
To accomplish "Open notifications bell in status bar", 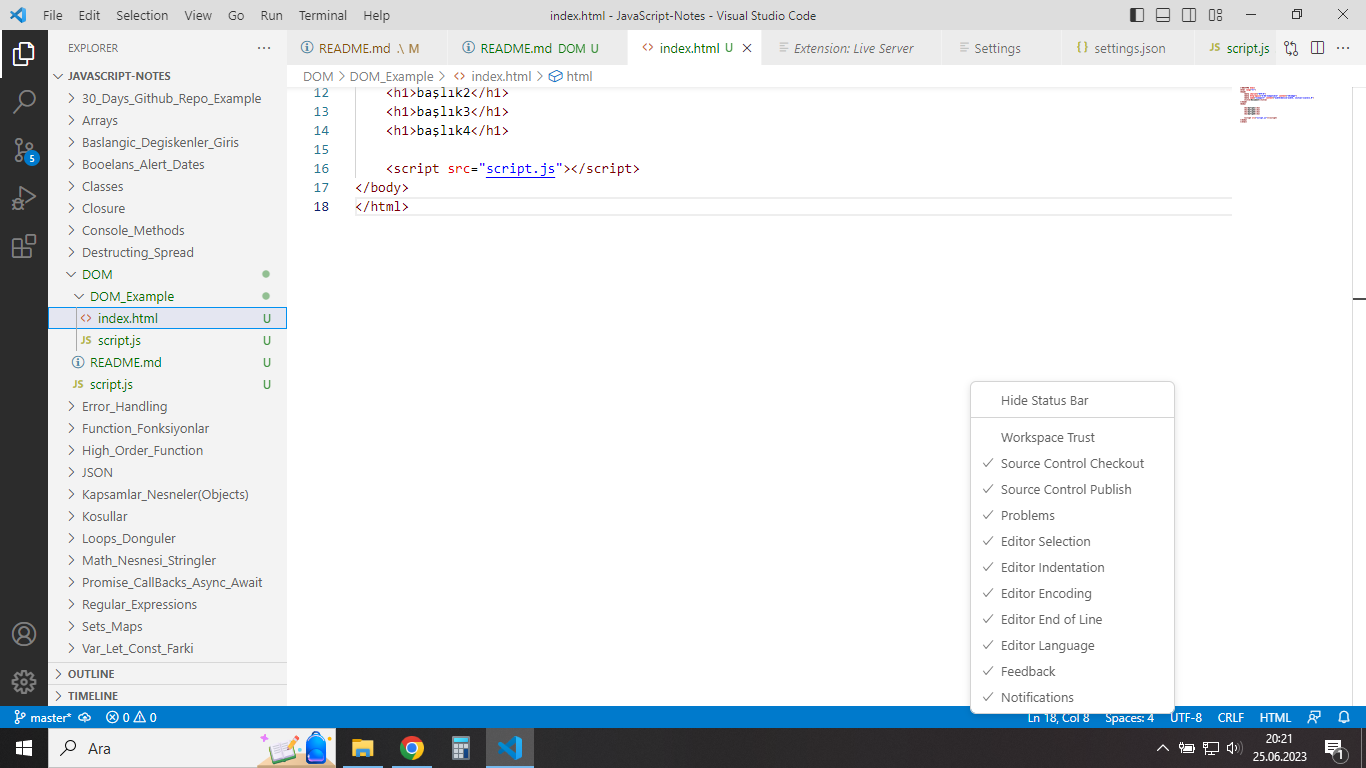I will tap(1345, 717).
